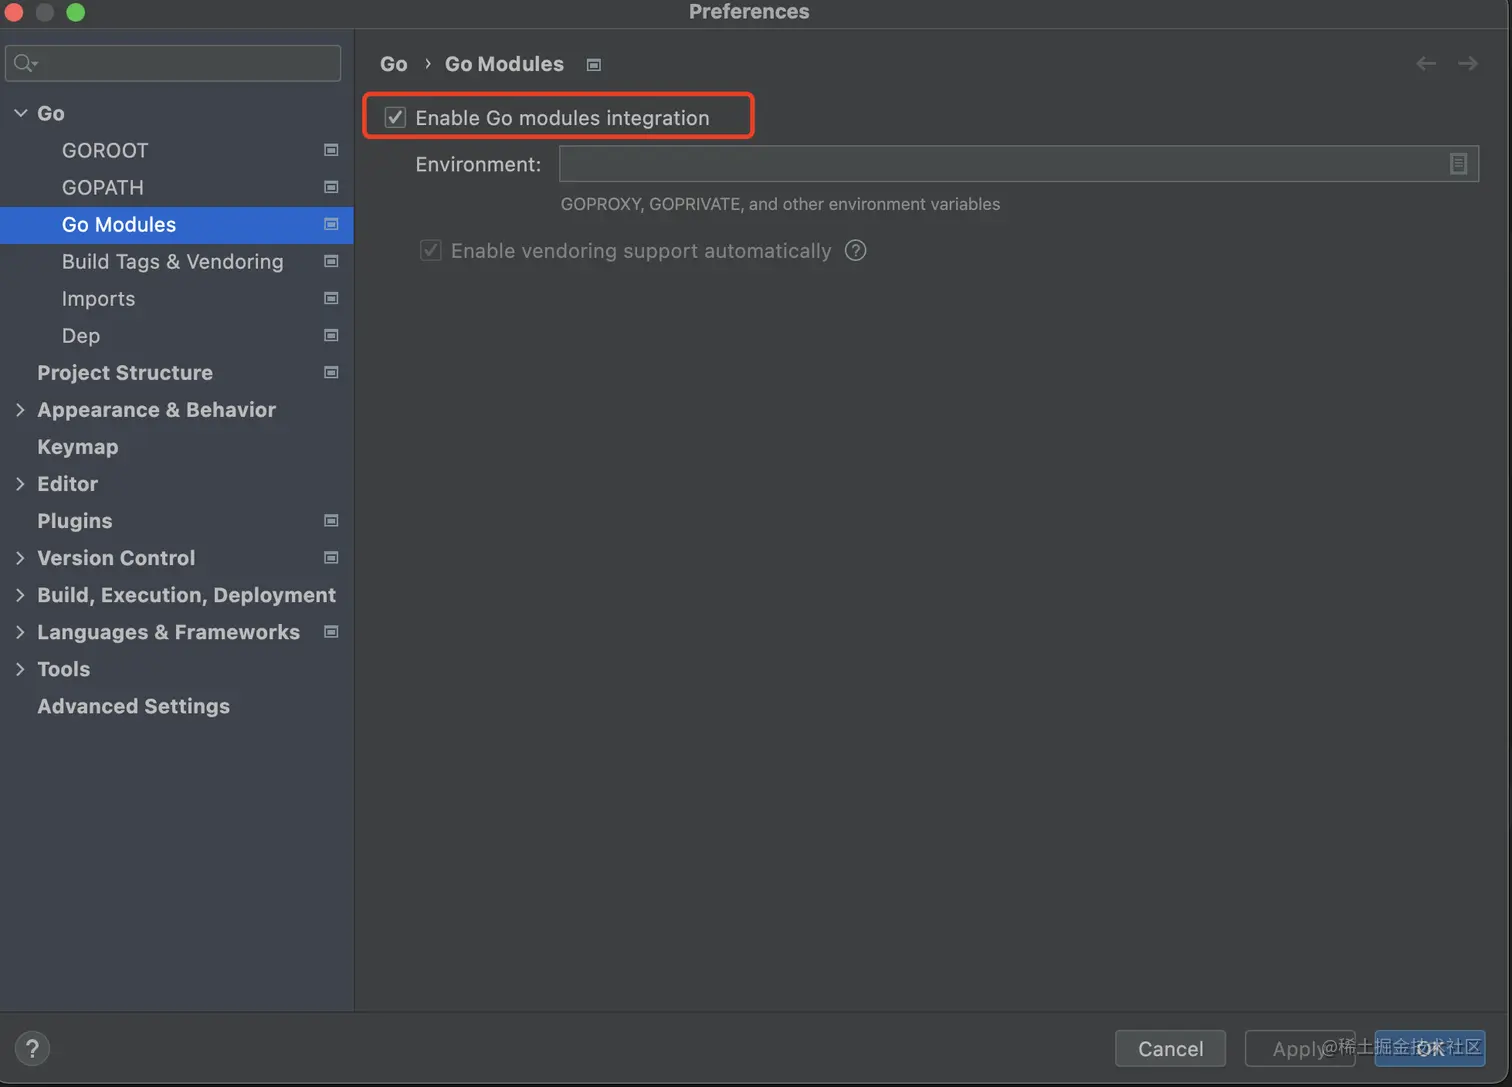The width and height of the screenshot is (1512, 1087).
Task: Click the Apply button
Action: tap(1299, 1048)
